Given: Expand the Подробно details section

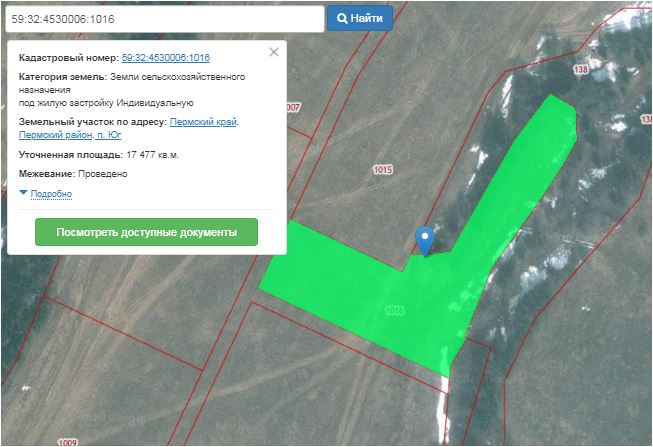Looking at the screenshot, I should click(x=51, y=193).
